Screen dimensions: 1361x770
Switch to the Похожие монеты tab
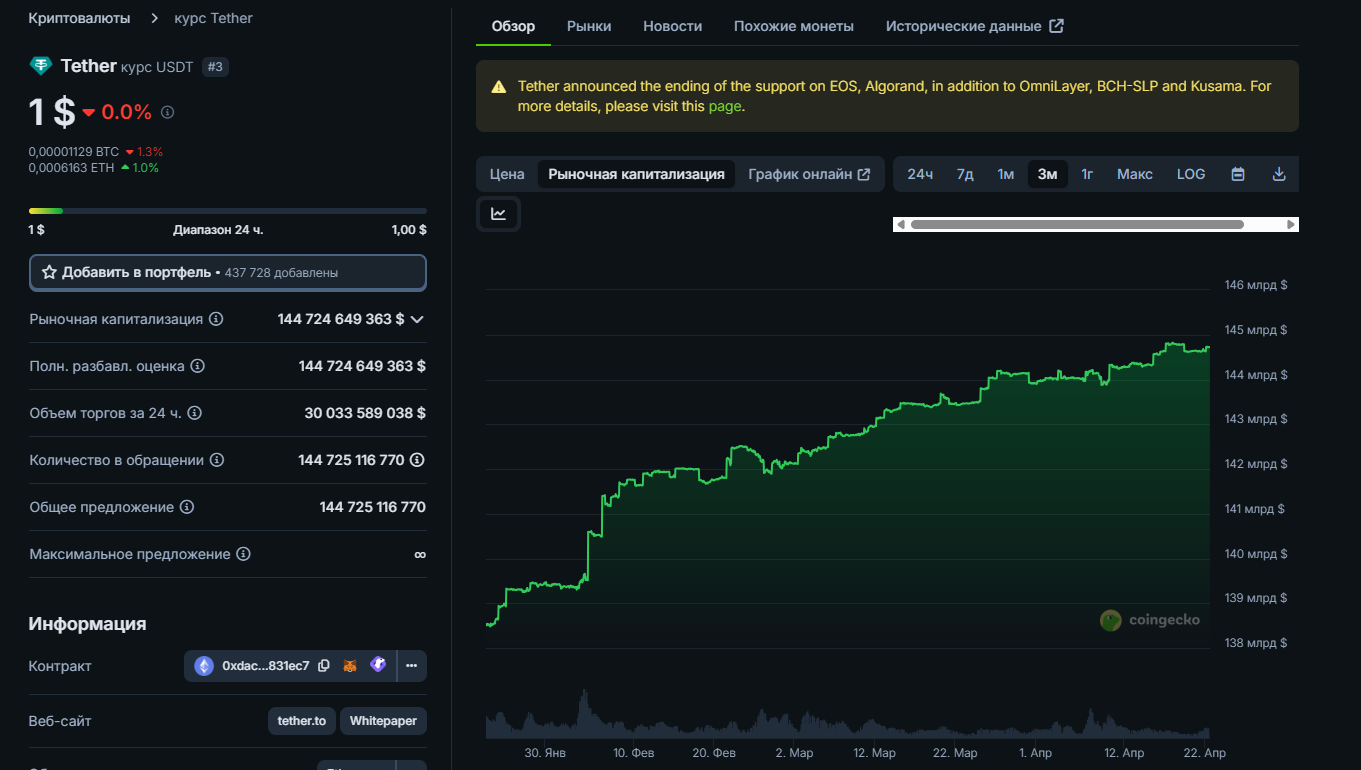click(x=793, y=26)
